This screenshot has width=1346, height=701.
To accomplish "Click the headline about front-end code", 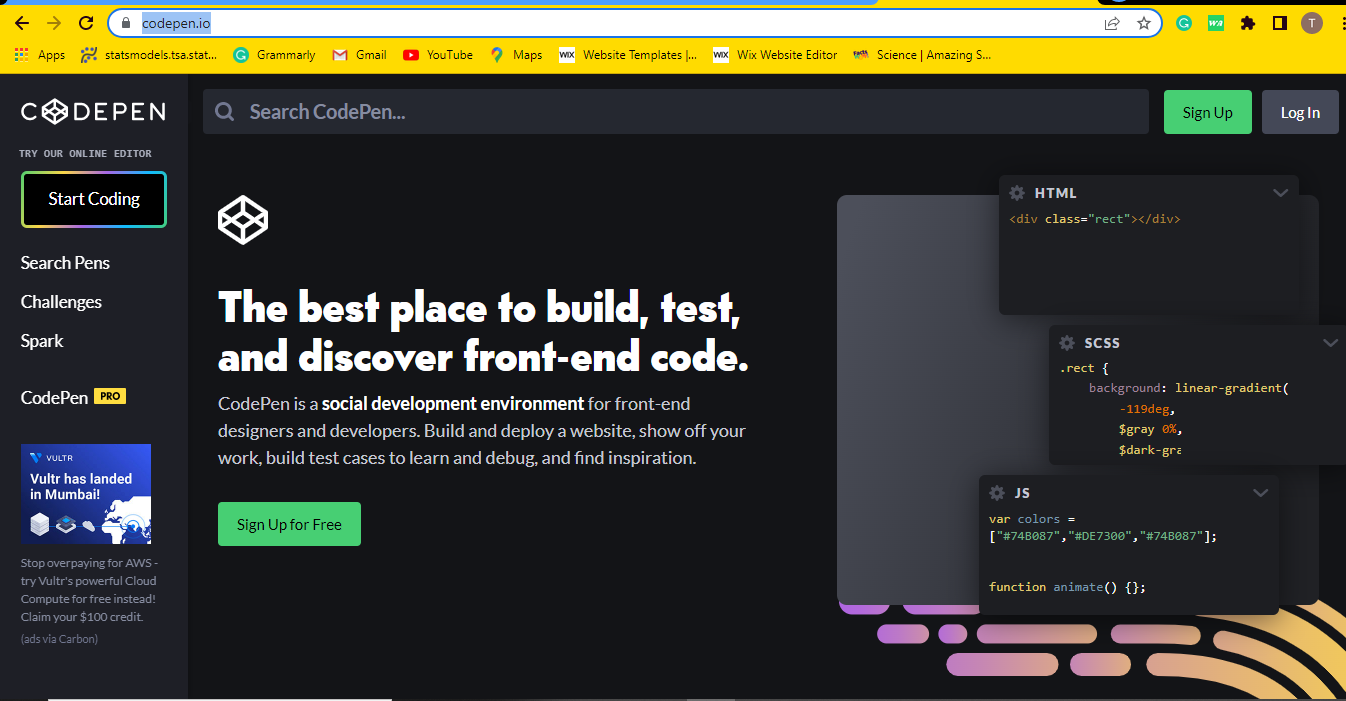I will [x=483, y=332].
